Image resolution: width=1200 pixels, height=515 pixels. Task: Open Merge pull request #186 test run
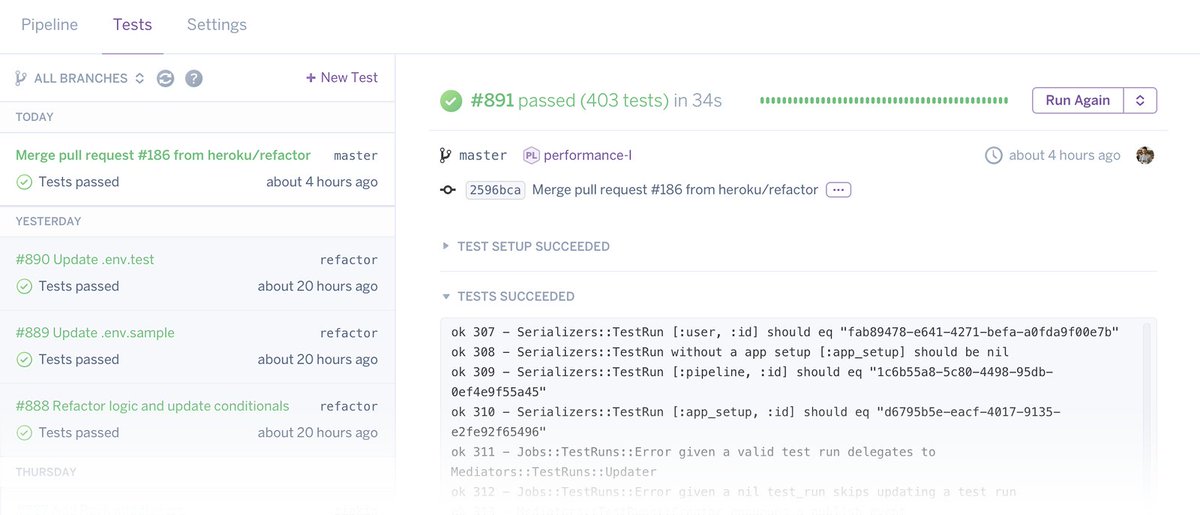[x=197, y=168]
